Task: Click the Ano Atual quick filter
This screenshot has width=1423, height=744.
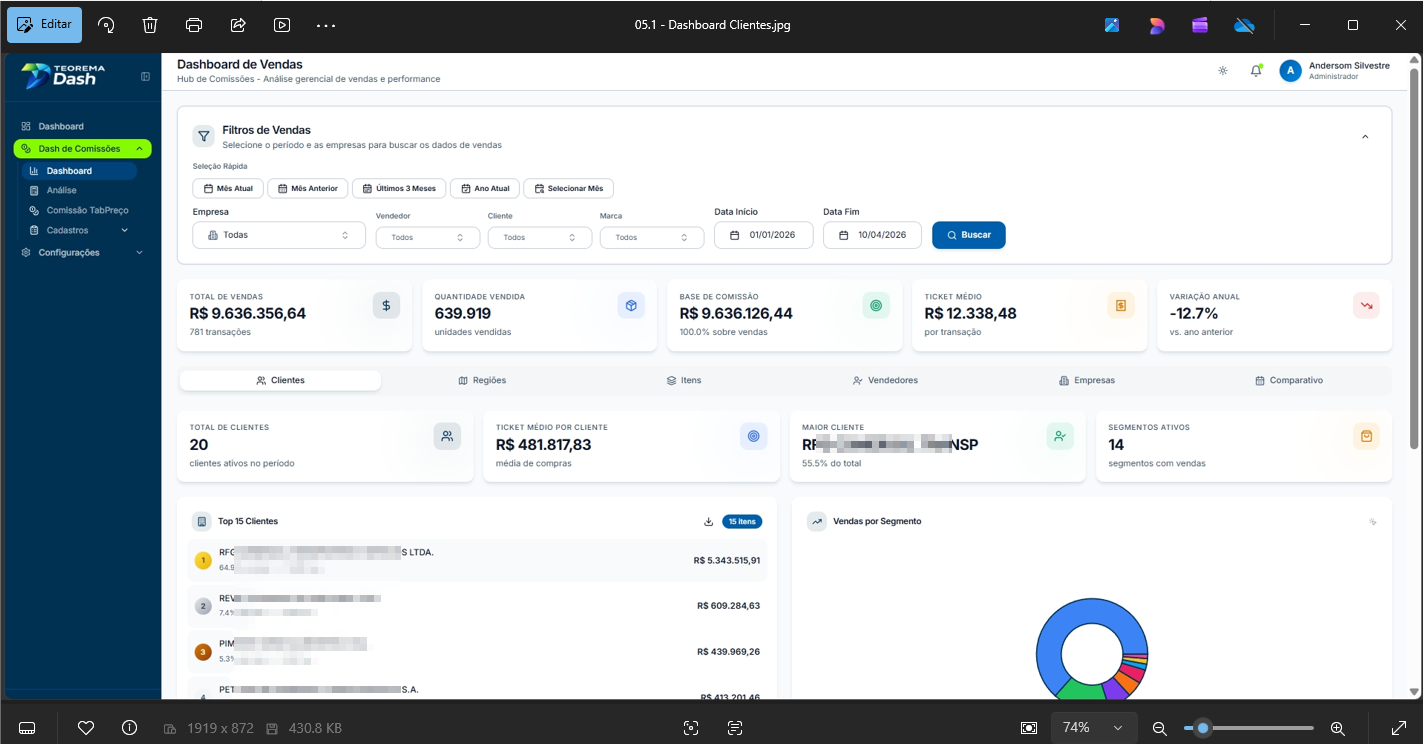Action: 484,188
